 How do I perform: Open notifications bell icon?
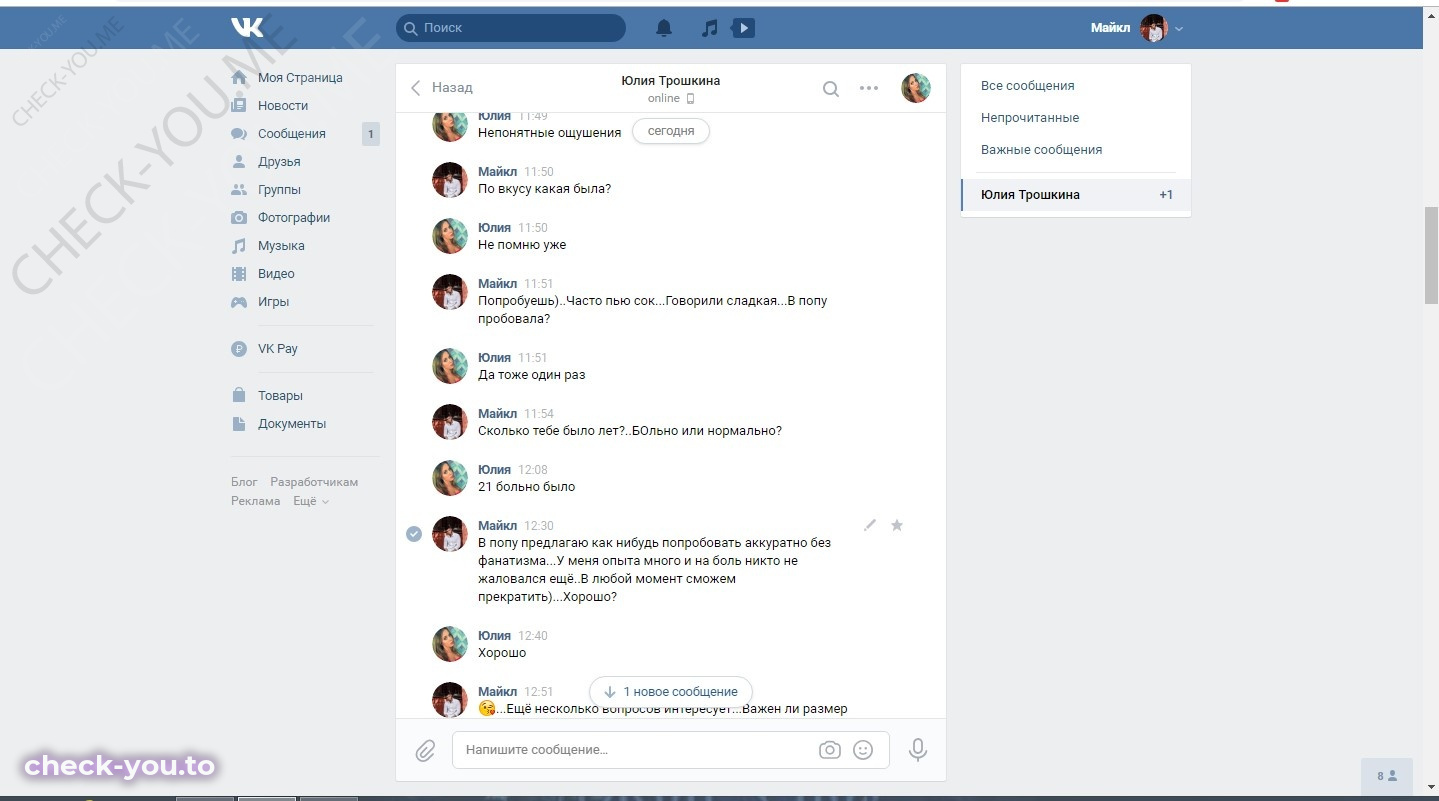[x=664, y=28]
